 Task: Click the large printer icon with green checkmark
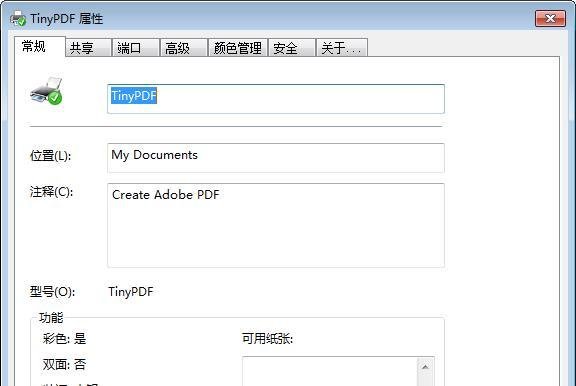[47, 91]
